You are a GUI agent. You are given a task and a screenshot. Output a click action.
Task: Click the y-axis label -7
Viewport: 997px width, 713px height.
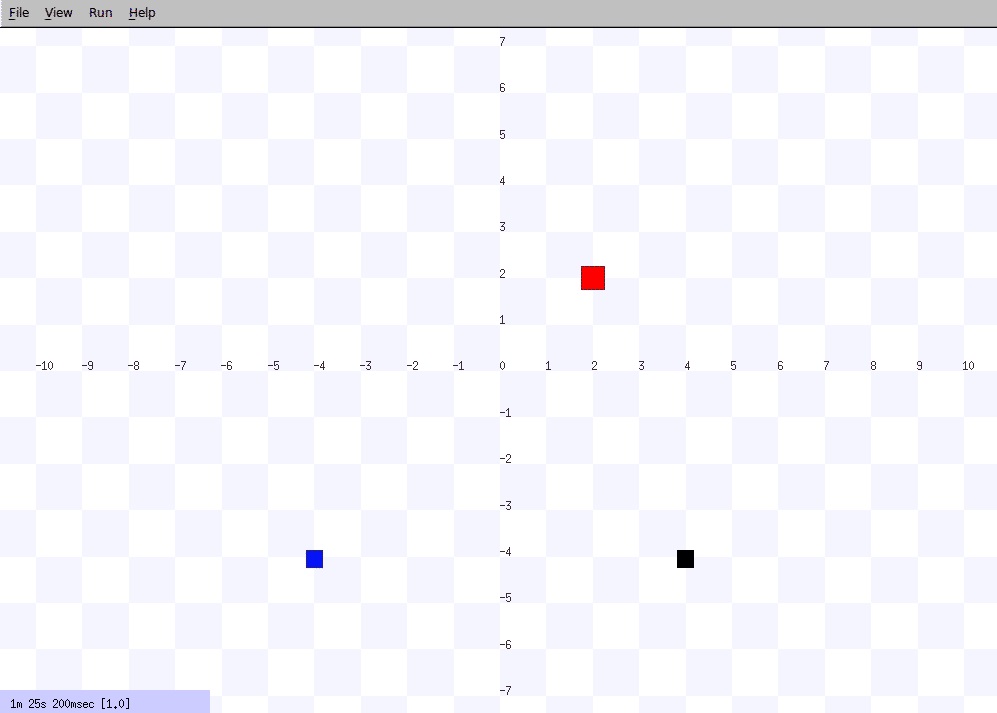[x=505, y=691]
